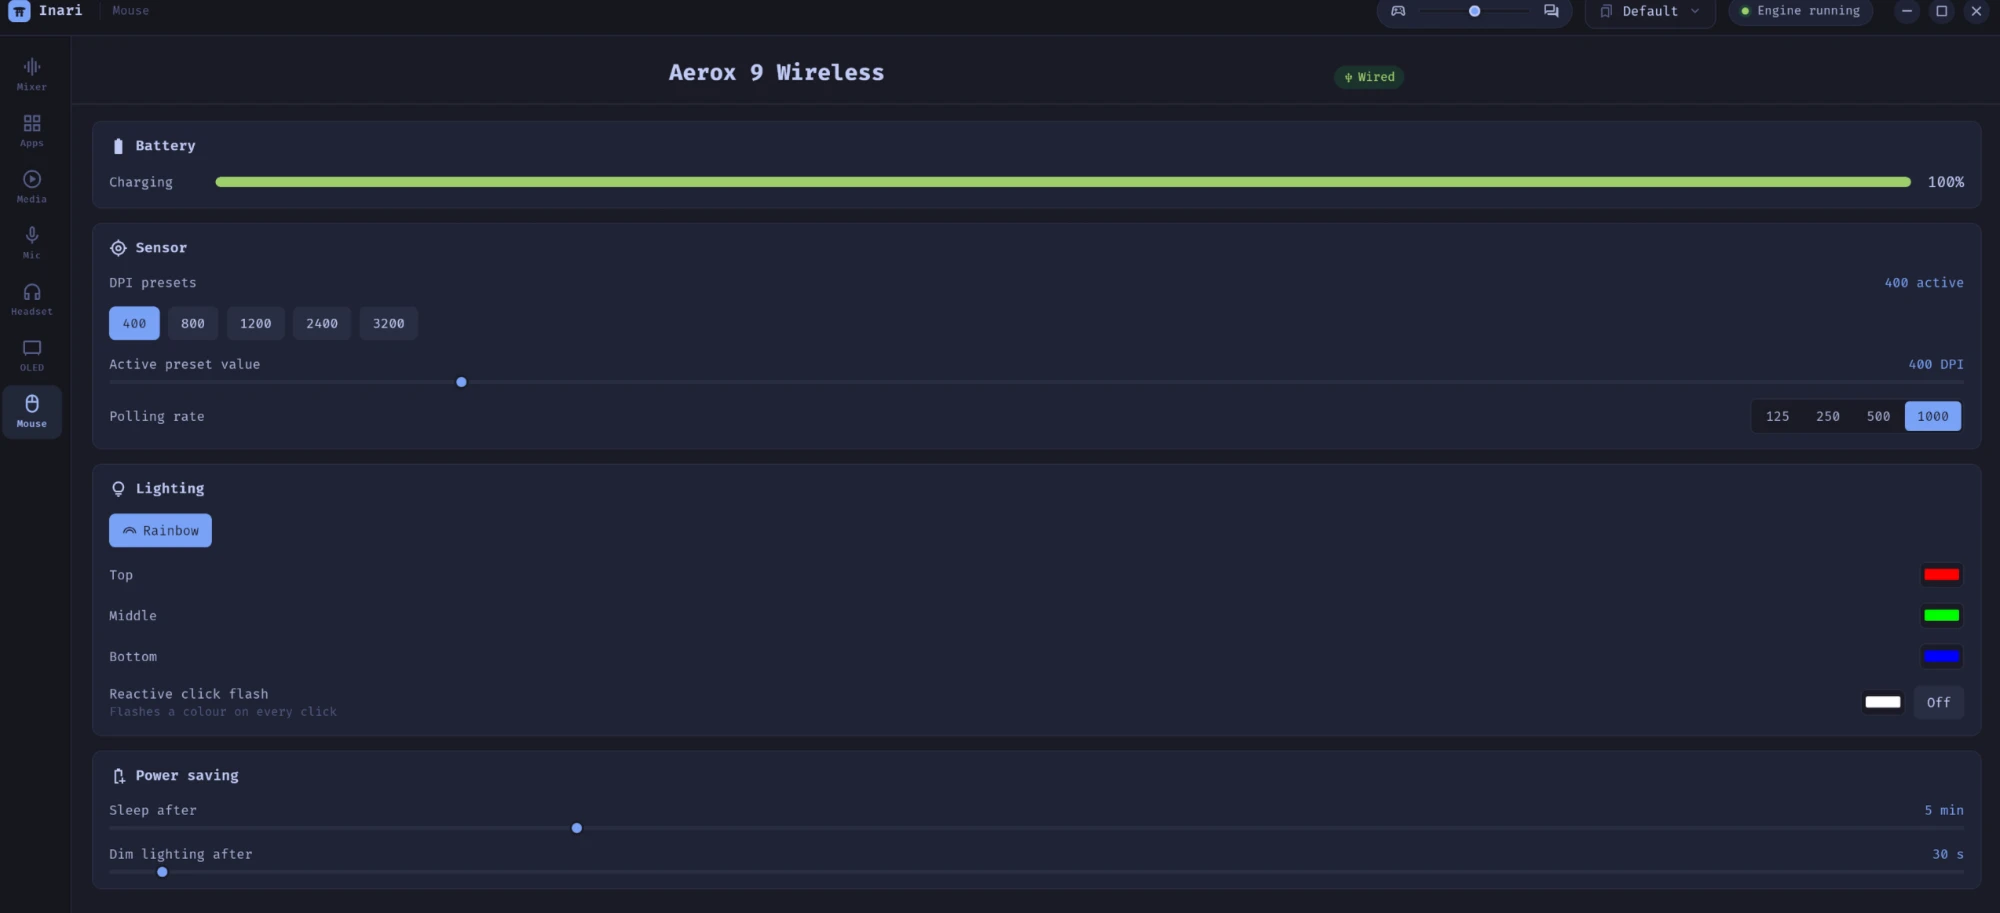Select the 3200 DPI preset
The image size is (2000, 913).
point(389,323)
